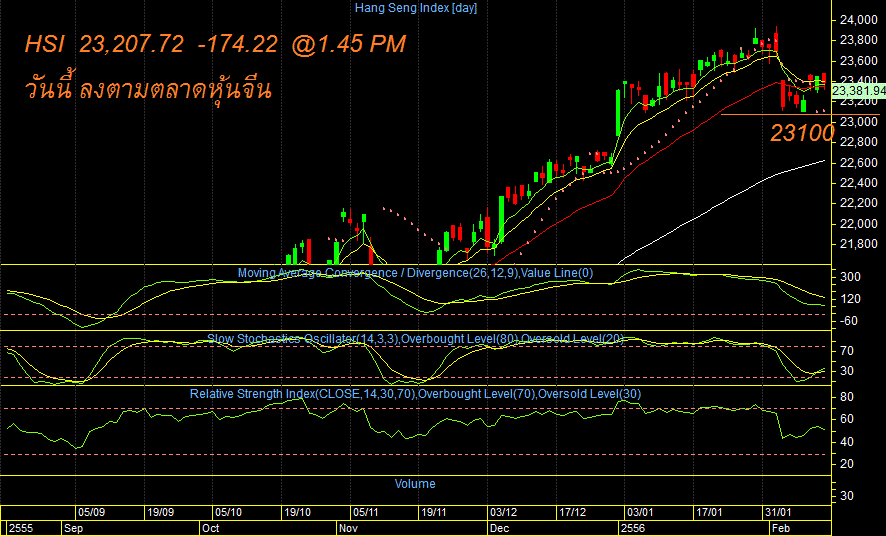Select the 03/01 date marker
The image size is (886, 536).
(x=641, y=513)
